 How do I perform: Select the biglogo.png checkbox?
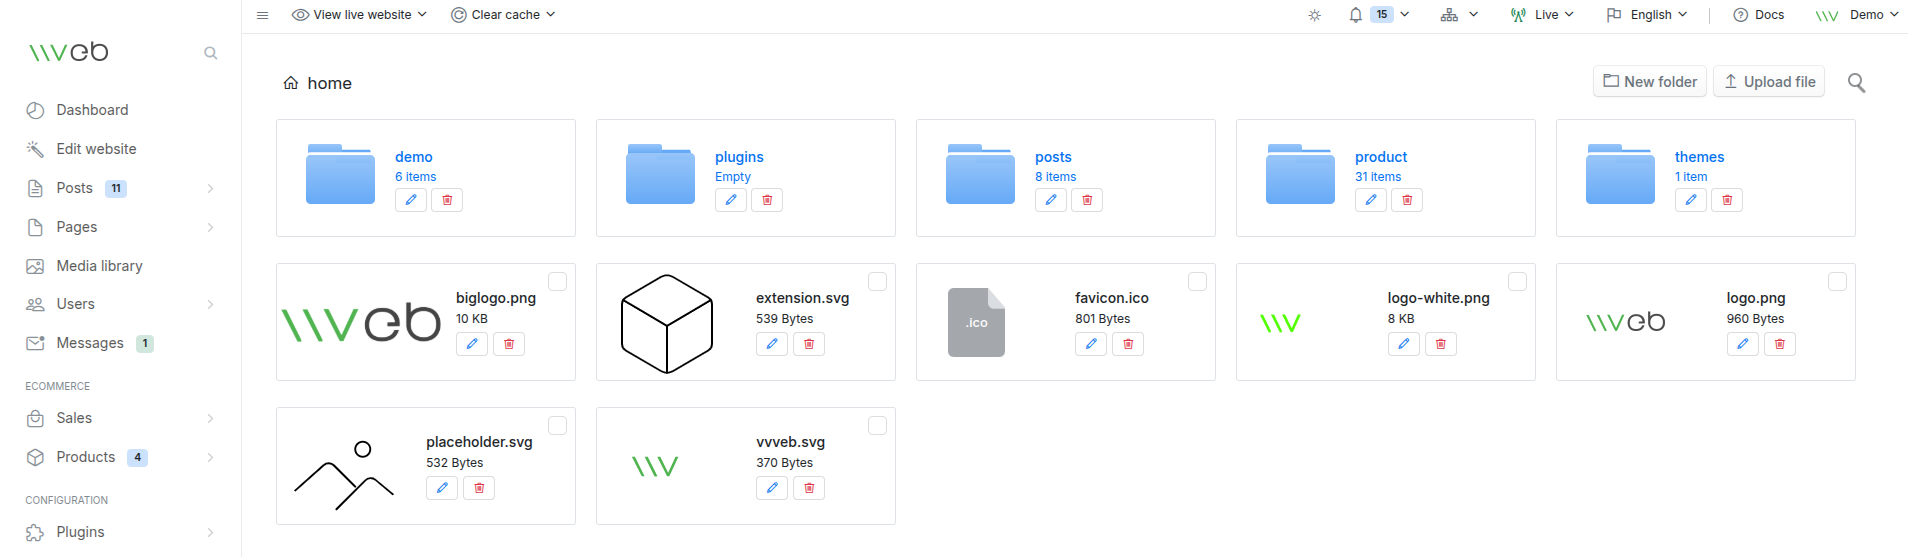tap(557, 282)
